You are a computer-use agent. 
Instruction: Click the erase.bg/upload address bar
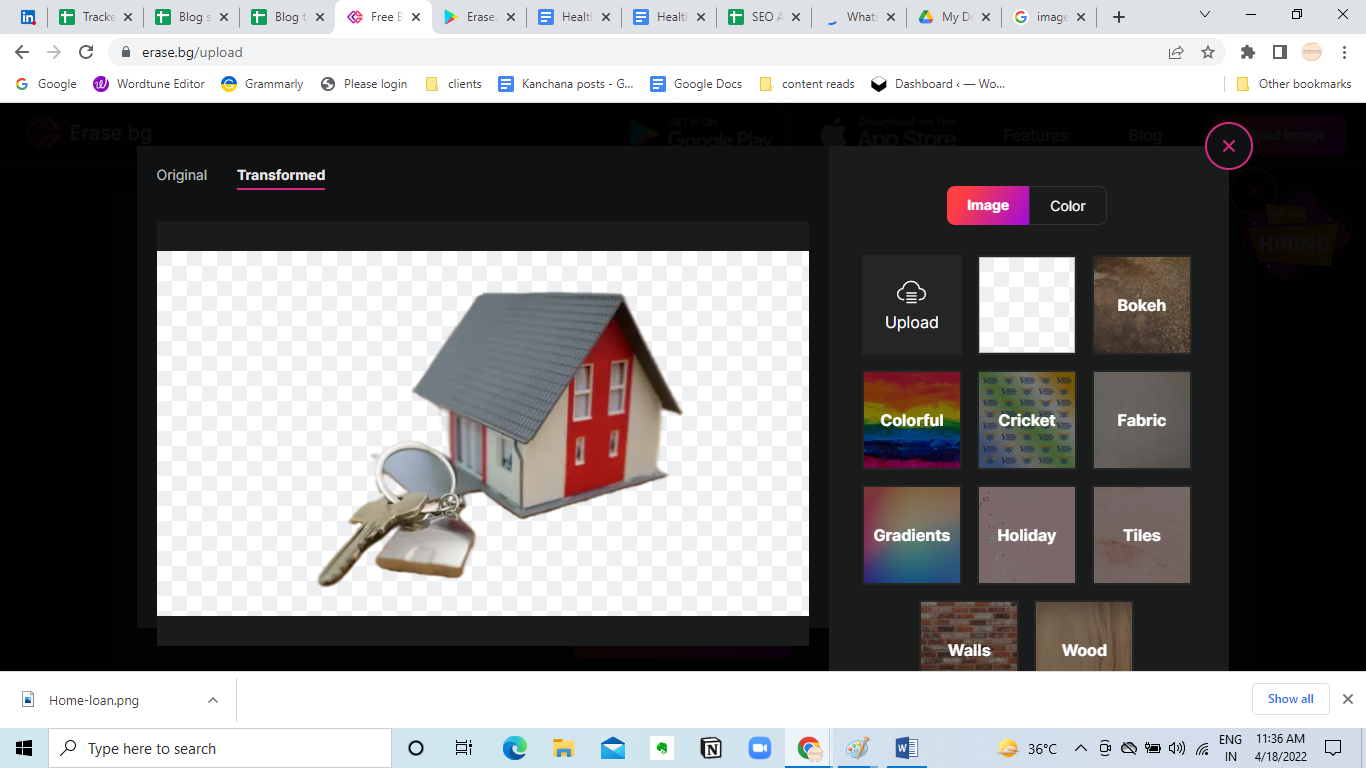coord(640,52)
